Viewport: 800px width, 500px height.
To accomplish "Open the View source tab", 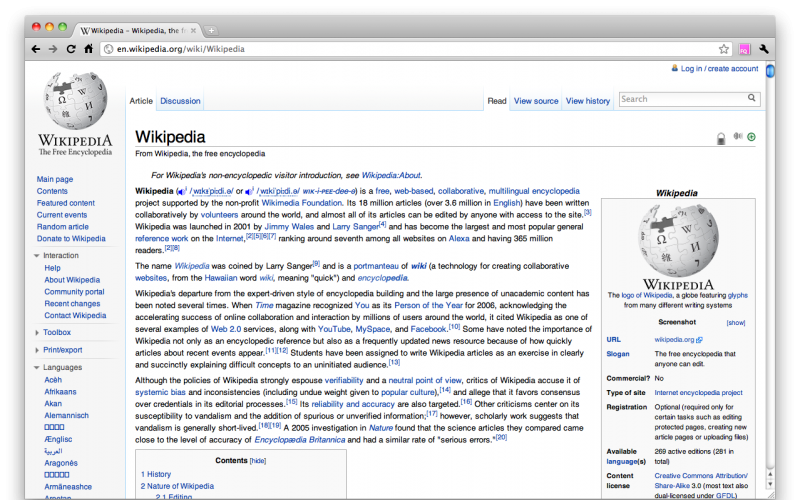I will pyautogui.click(x=536, y=101).
